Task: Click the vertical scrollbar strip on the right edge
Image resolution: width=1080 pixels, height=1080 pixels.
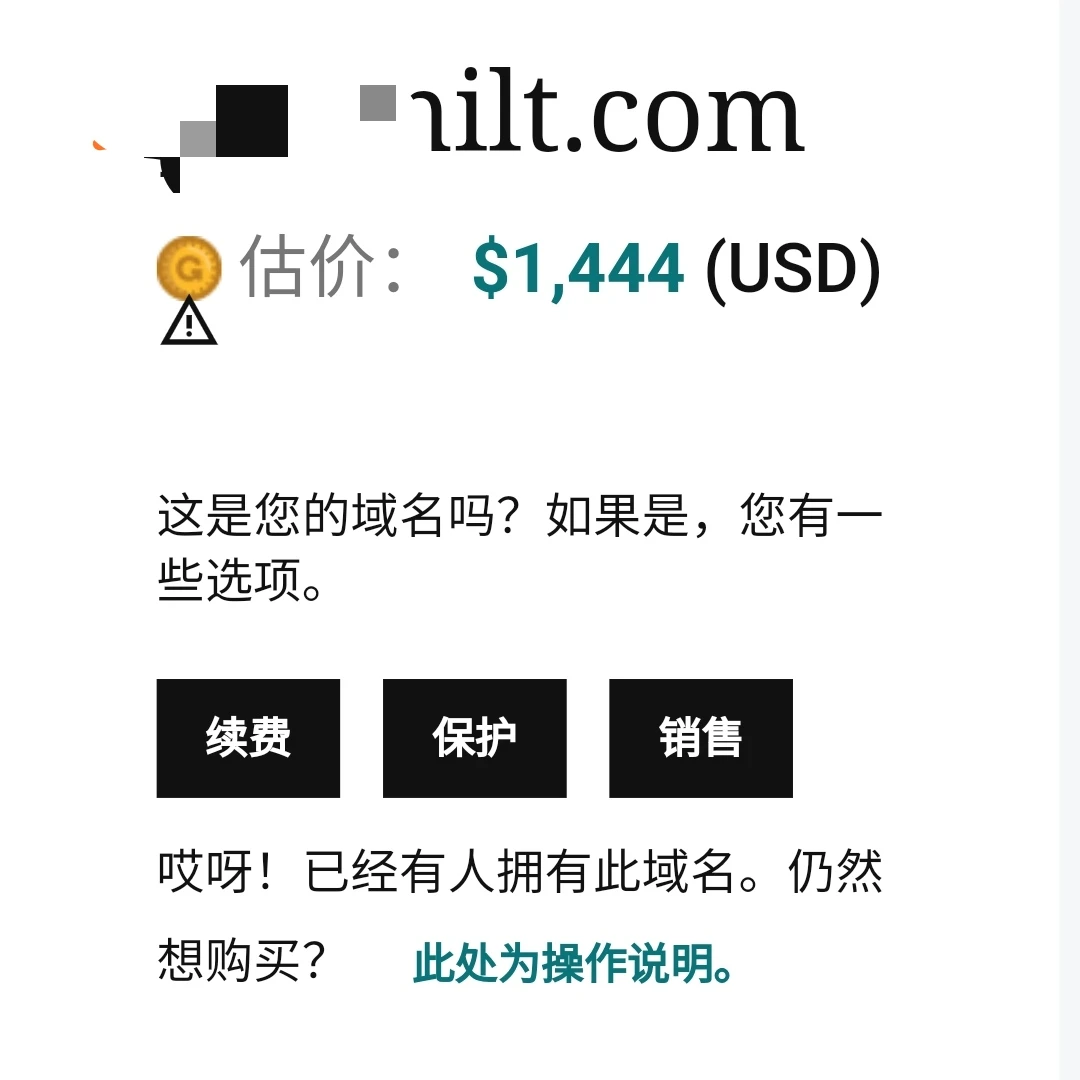Action: point(1069,540)
